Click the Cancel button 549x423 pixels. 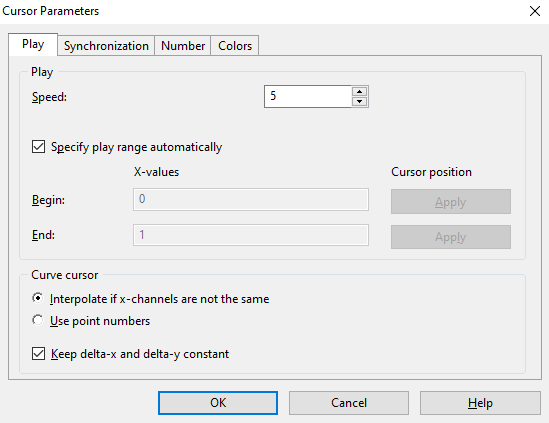click(x=349, y=403)
